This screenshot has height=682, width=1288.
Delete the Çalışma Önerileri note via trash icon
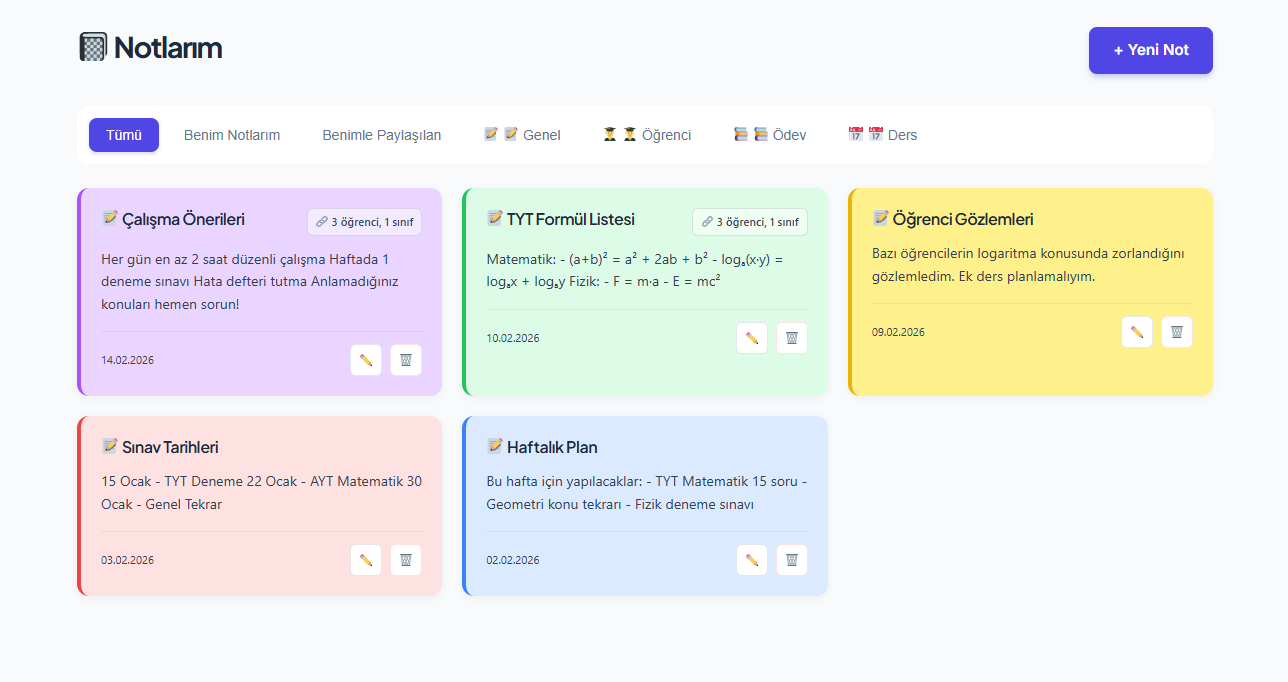[x=406, y=360]
